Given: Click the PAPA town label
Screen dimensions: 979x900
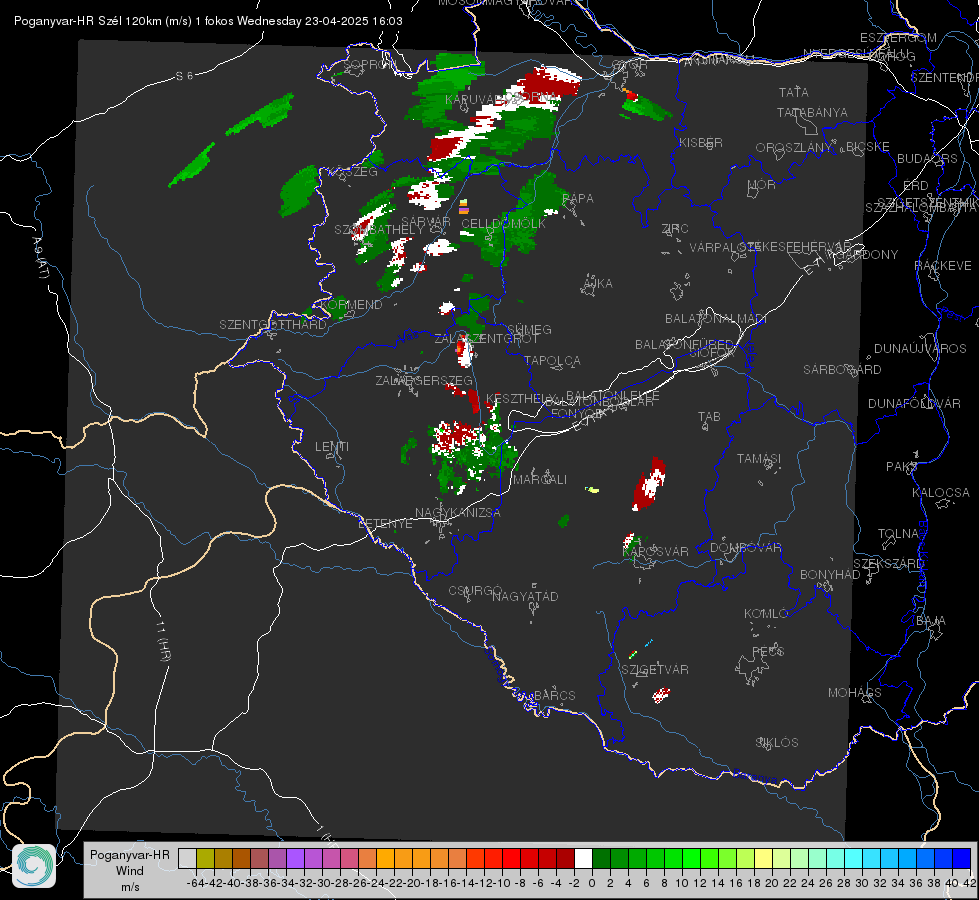Looking at the screenshot, I should [x=578, y=199].
